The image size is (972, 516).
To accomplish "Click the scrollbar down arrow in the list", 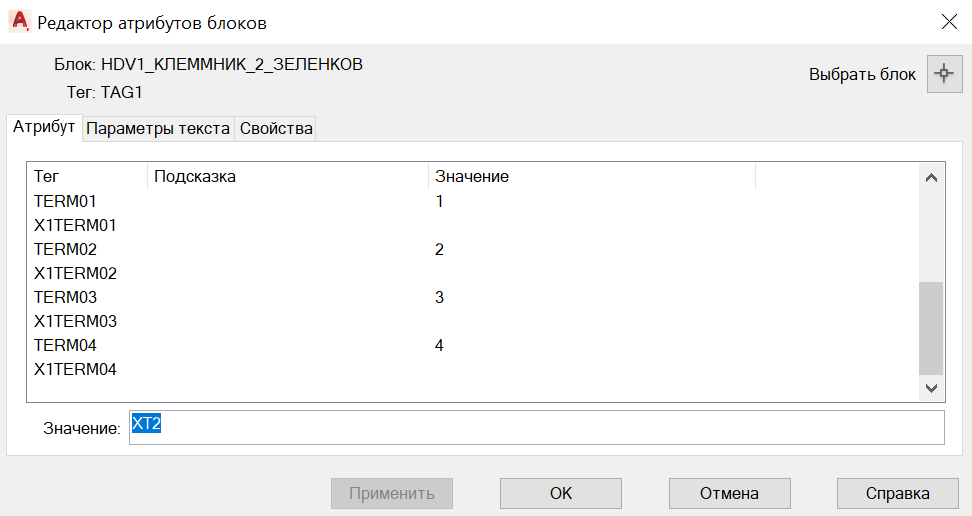I will (x=930, y=388).
